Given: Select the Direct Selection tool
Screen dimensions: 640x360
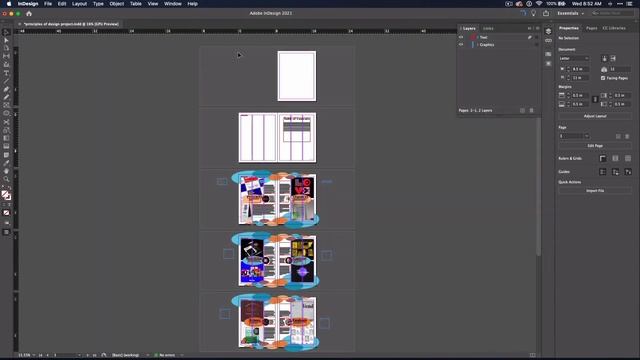Looking at the screenshot, I should 6,40.
